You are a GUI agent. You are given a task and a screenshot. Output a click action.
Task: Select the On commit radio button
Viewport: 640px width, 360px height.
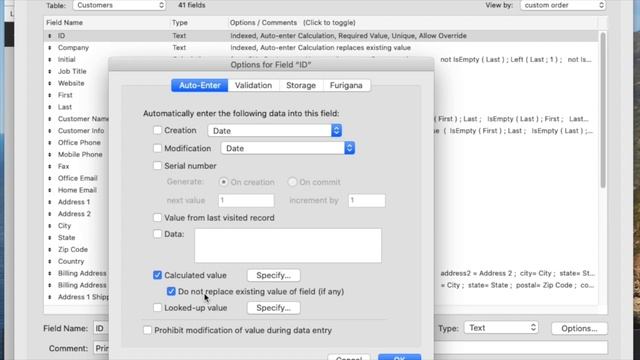click(292, 182)
